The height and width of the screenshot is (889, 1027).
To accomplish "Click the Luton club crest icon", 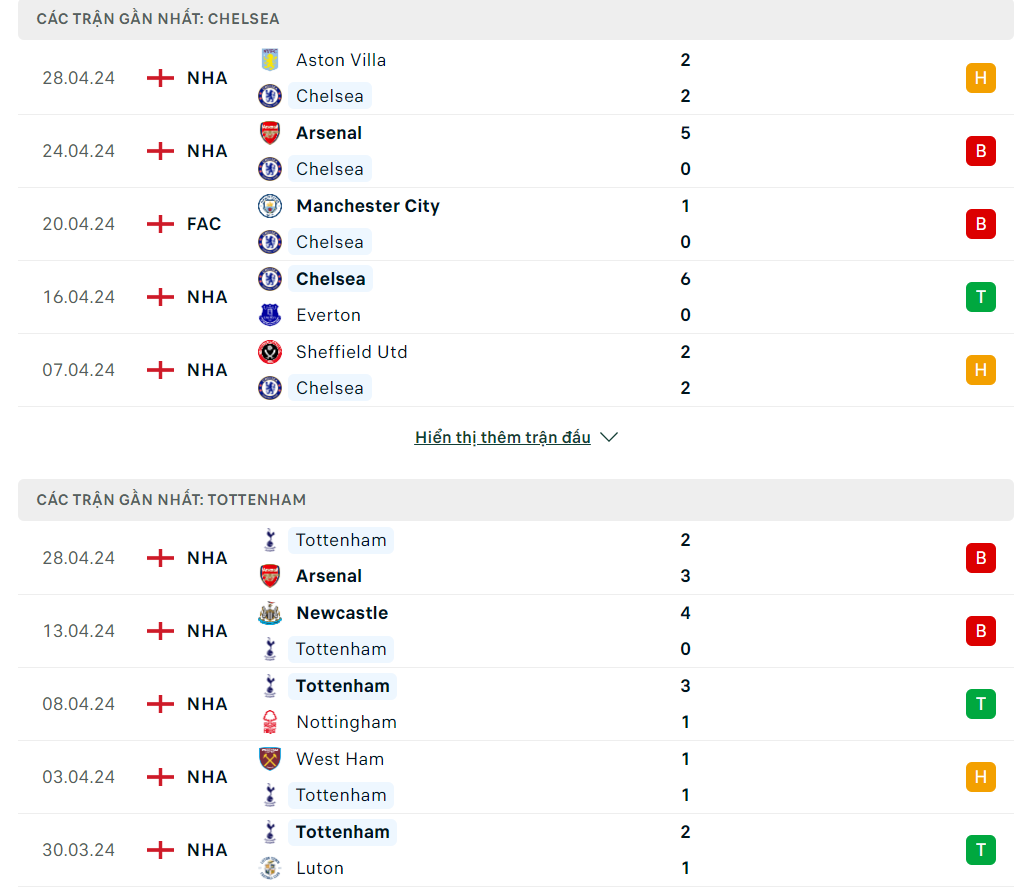I will click(270, 868).
